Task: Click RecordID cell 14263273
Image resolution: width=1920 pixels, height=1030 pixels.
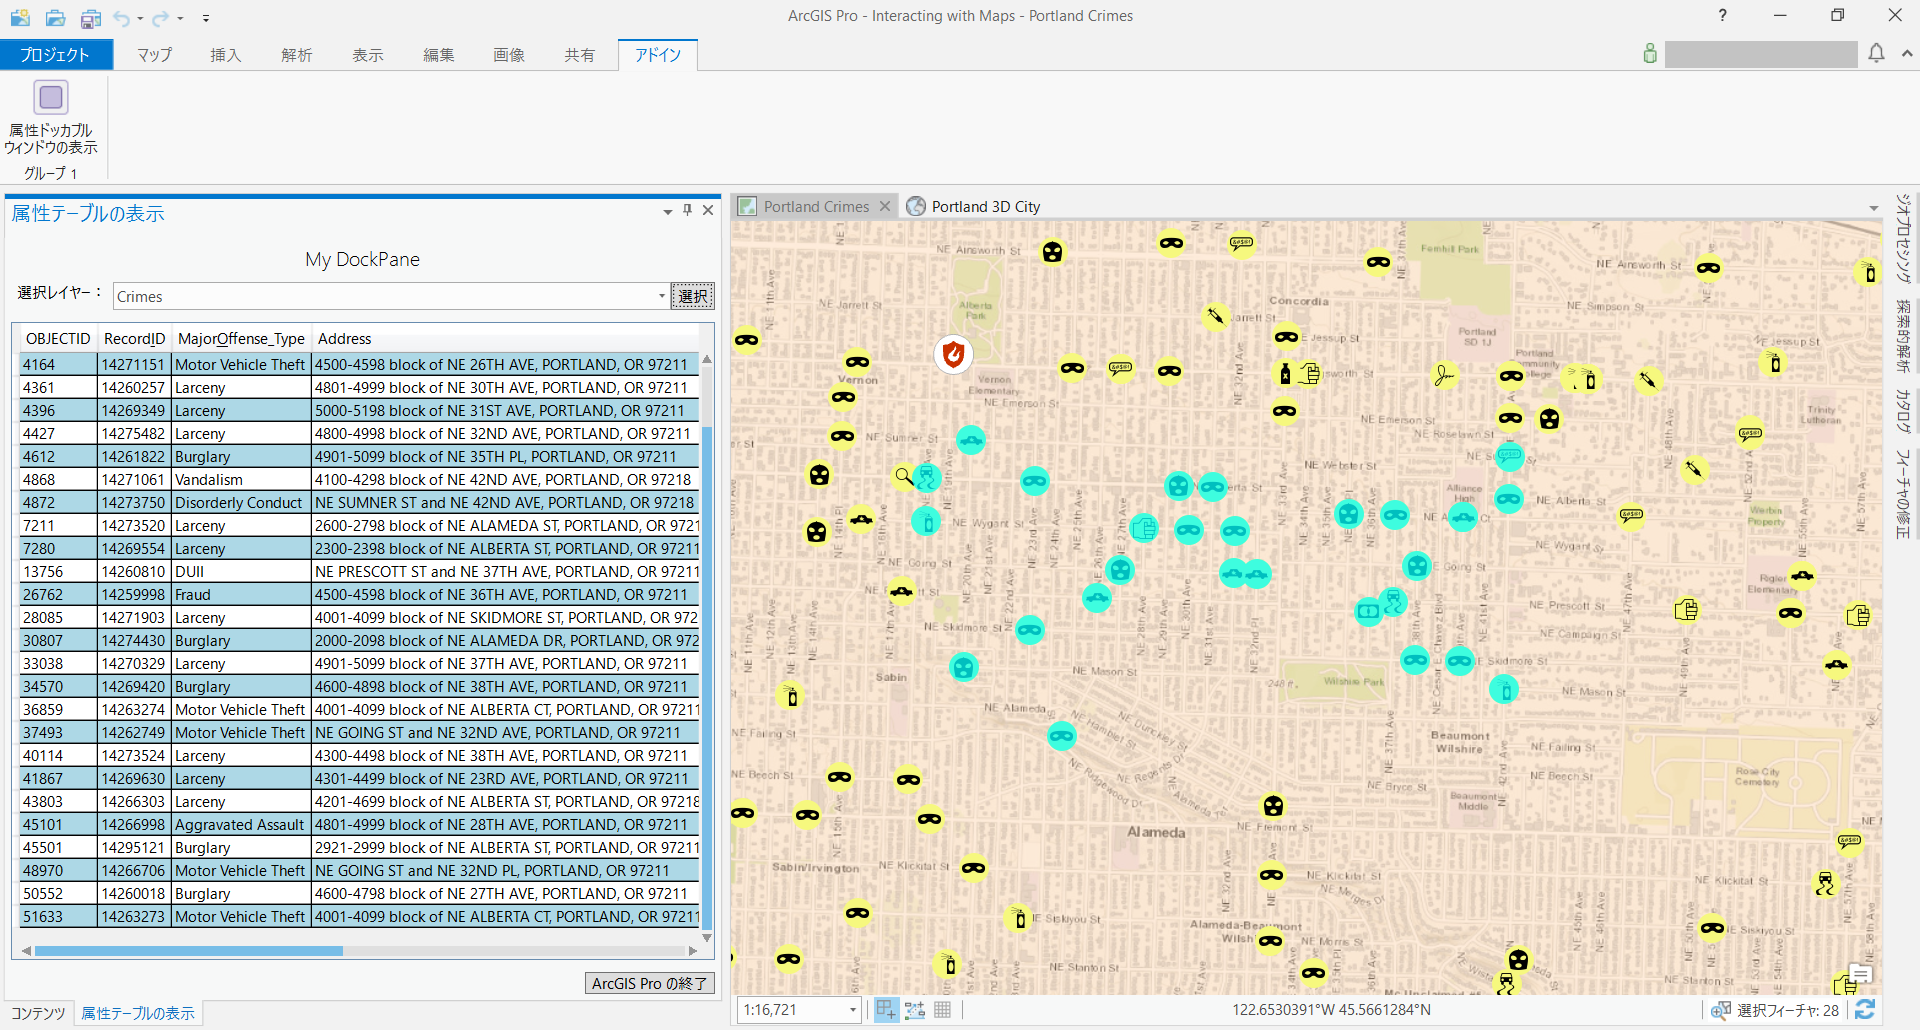Action: click(x=134, y=917)
